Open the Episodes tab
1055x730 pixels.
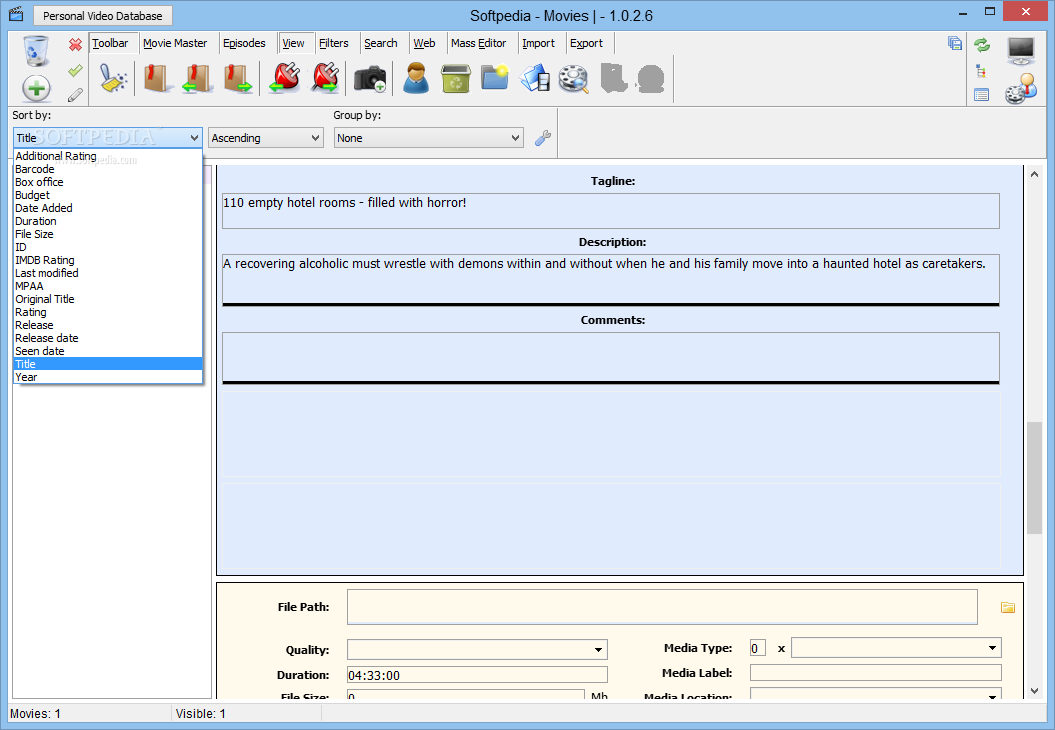point(244,43)
